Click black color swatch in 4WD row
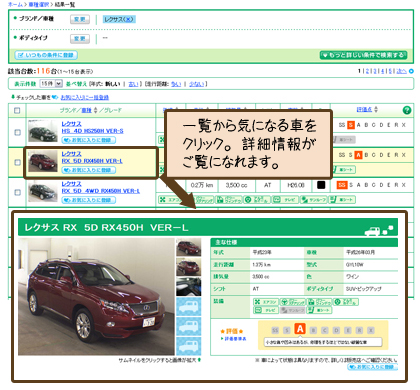This screenshot has width=420, height=390. point(321,185)
